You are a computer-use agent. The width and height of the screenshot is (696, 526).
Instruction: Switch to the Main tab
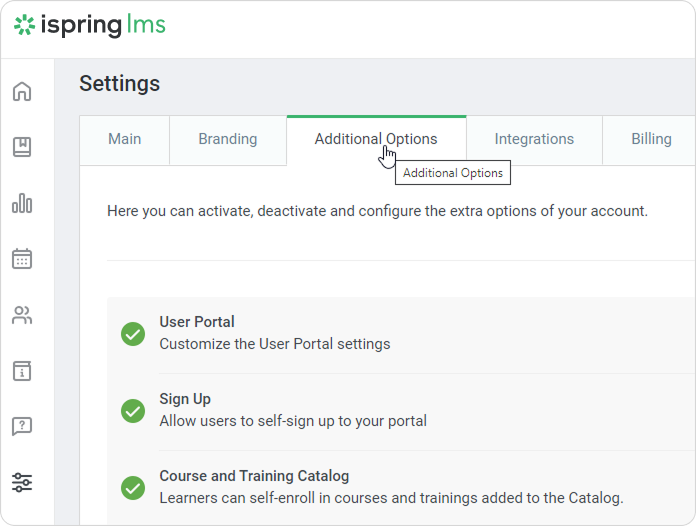(x=124, y=139)
